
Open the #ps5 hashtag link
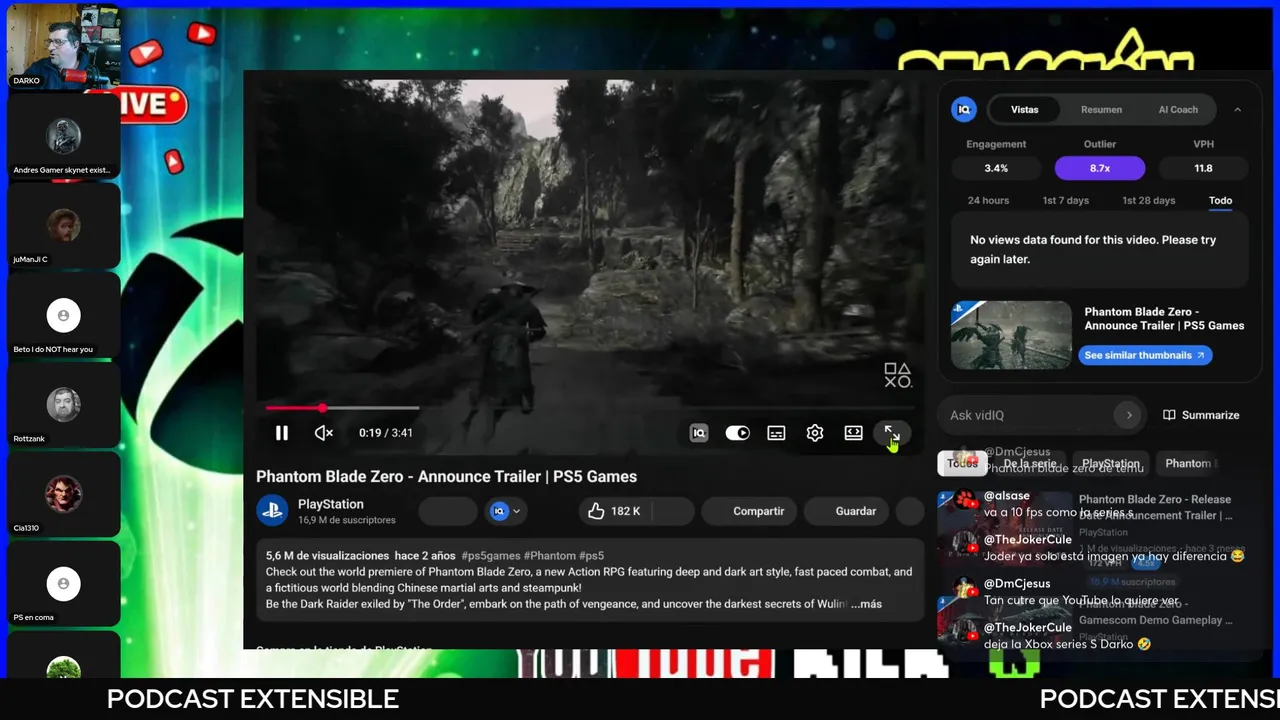pos(591,556)
